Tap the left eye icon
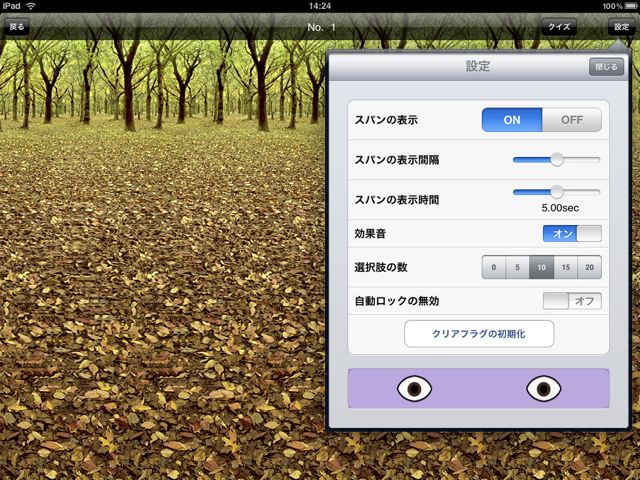 pyautogui.click(x=414, y=388)
